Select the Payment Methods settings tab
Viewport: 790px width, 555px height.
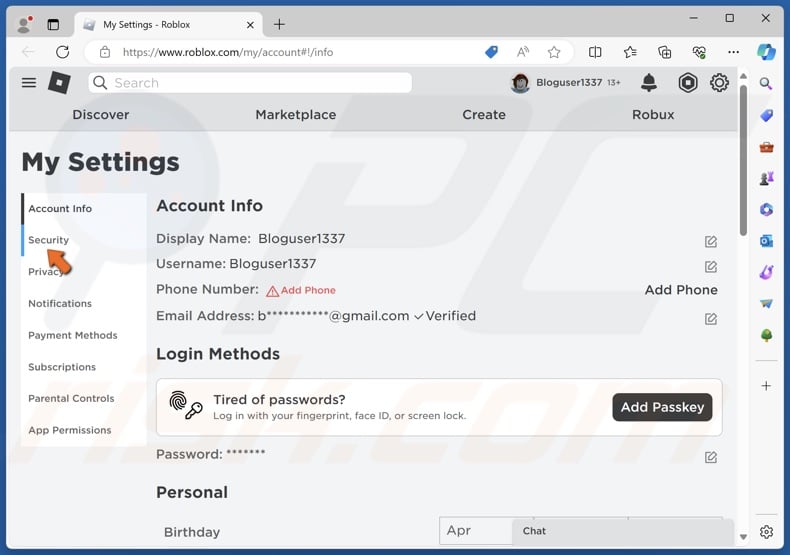click(x=84, y=335)
